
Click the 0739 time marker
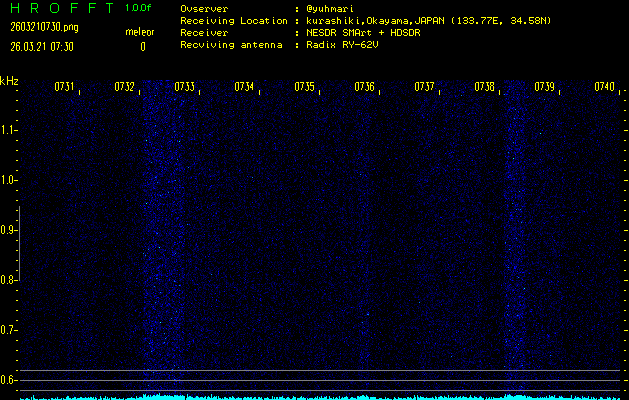click(x=544, y=87)
